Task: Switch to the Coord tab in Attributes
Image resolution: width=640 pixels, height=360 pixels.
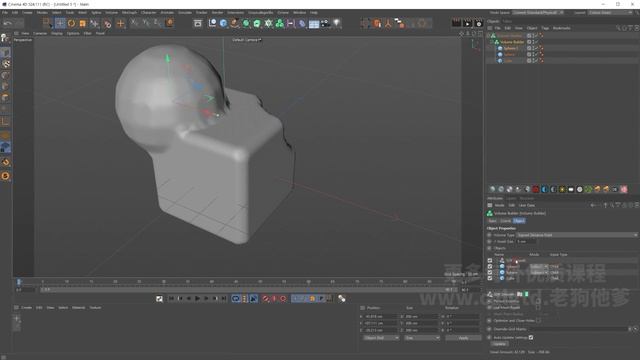Action: 505,221
